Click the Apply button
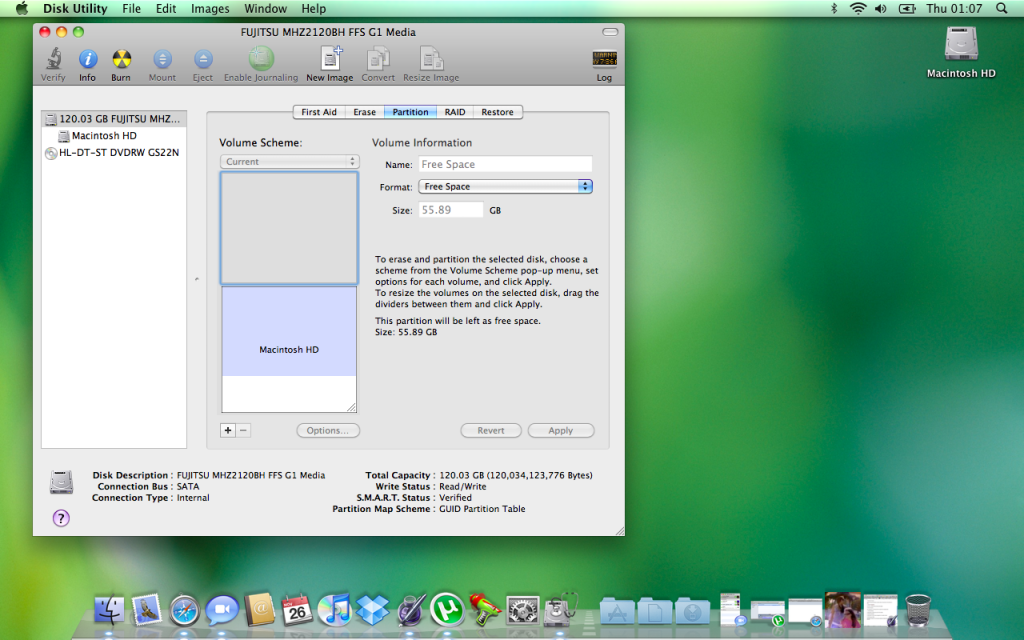The height and width of the screenshot is (640, 1024). [x=561, y=430]
